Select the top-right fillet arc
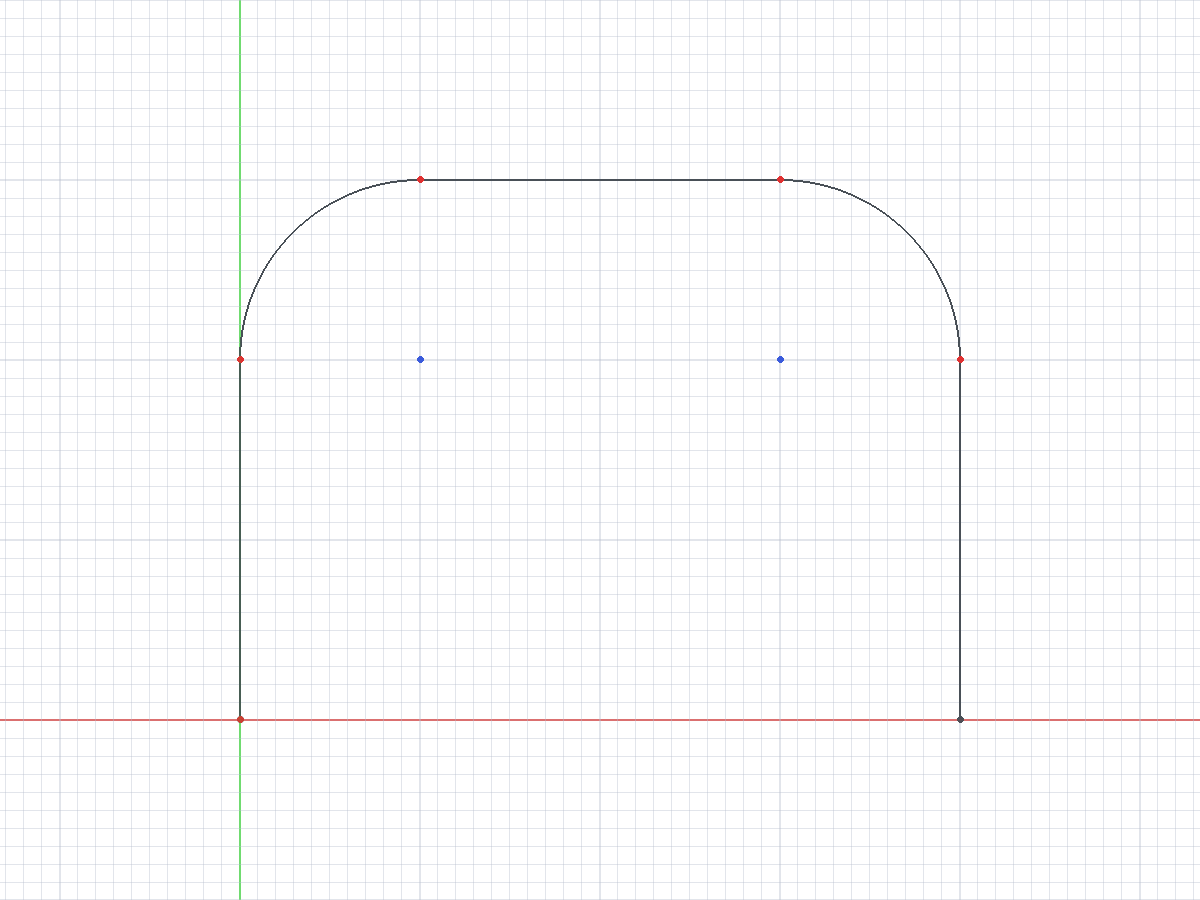This screenshot has width=1200, height=900. [x=907, y=232]
